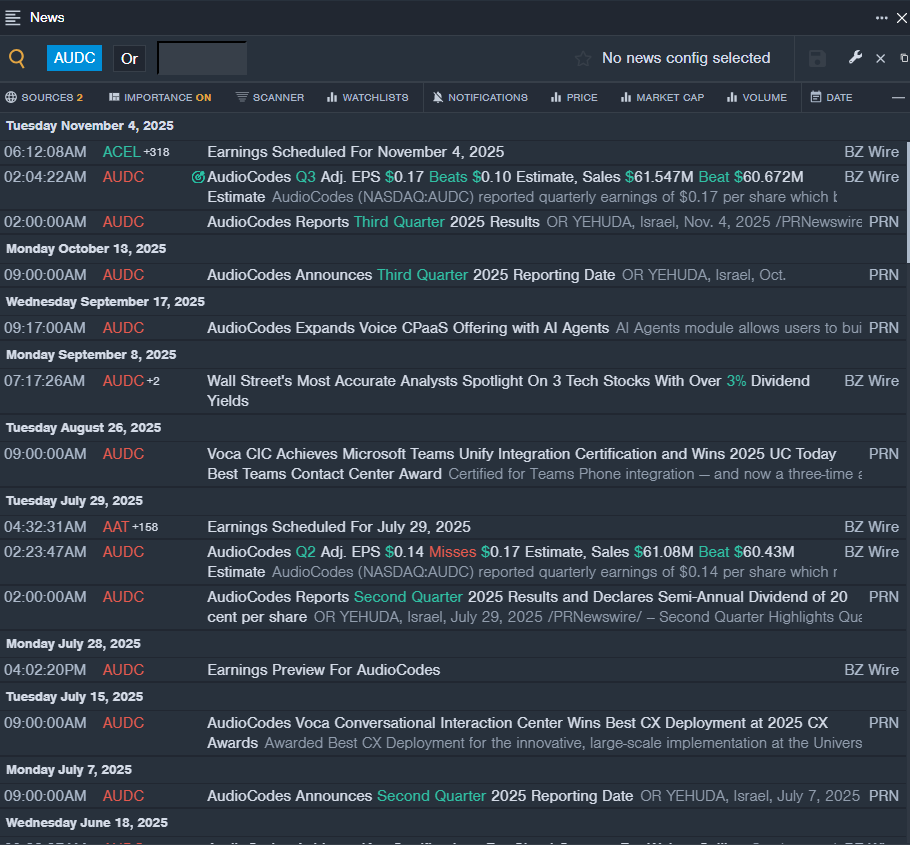Expand the Market Cap filter

point(662,97)
